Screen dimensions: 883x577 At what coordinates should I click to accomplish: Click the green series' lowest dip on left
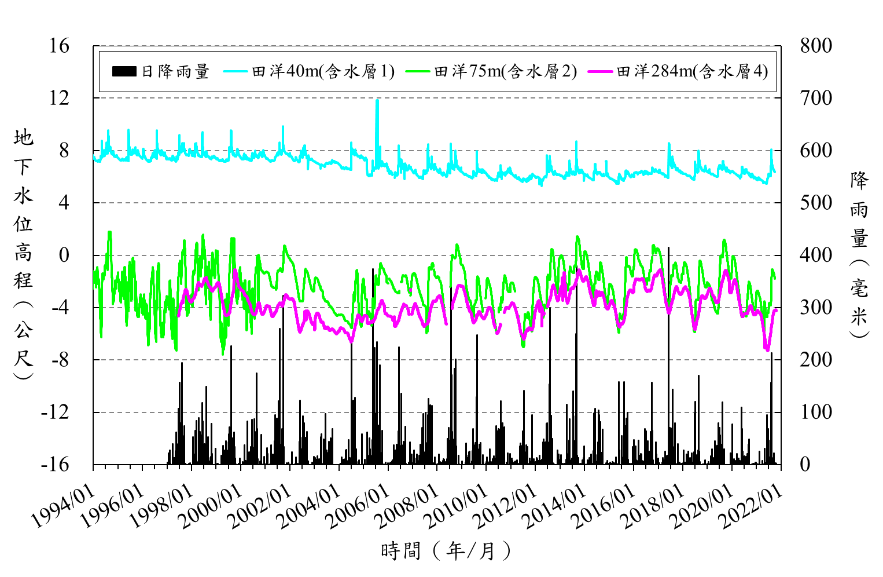tap(223, 353)
